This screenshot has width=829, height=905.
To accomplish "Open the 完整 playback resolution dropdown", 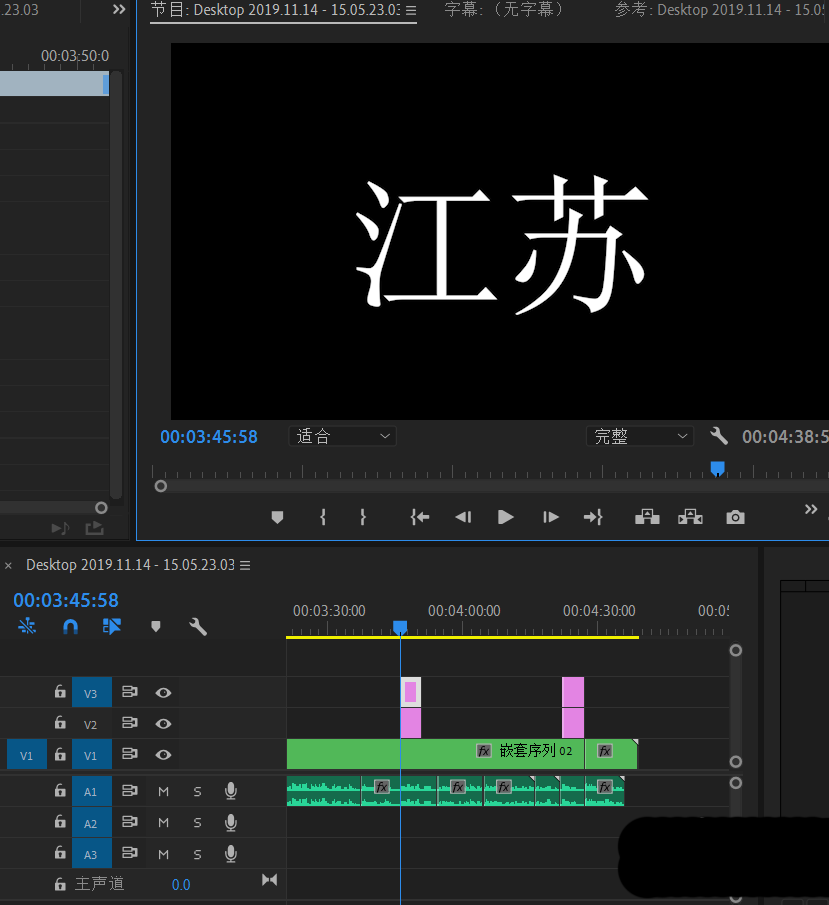I will [639, 436].
